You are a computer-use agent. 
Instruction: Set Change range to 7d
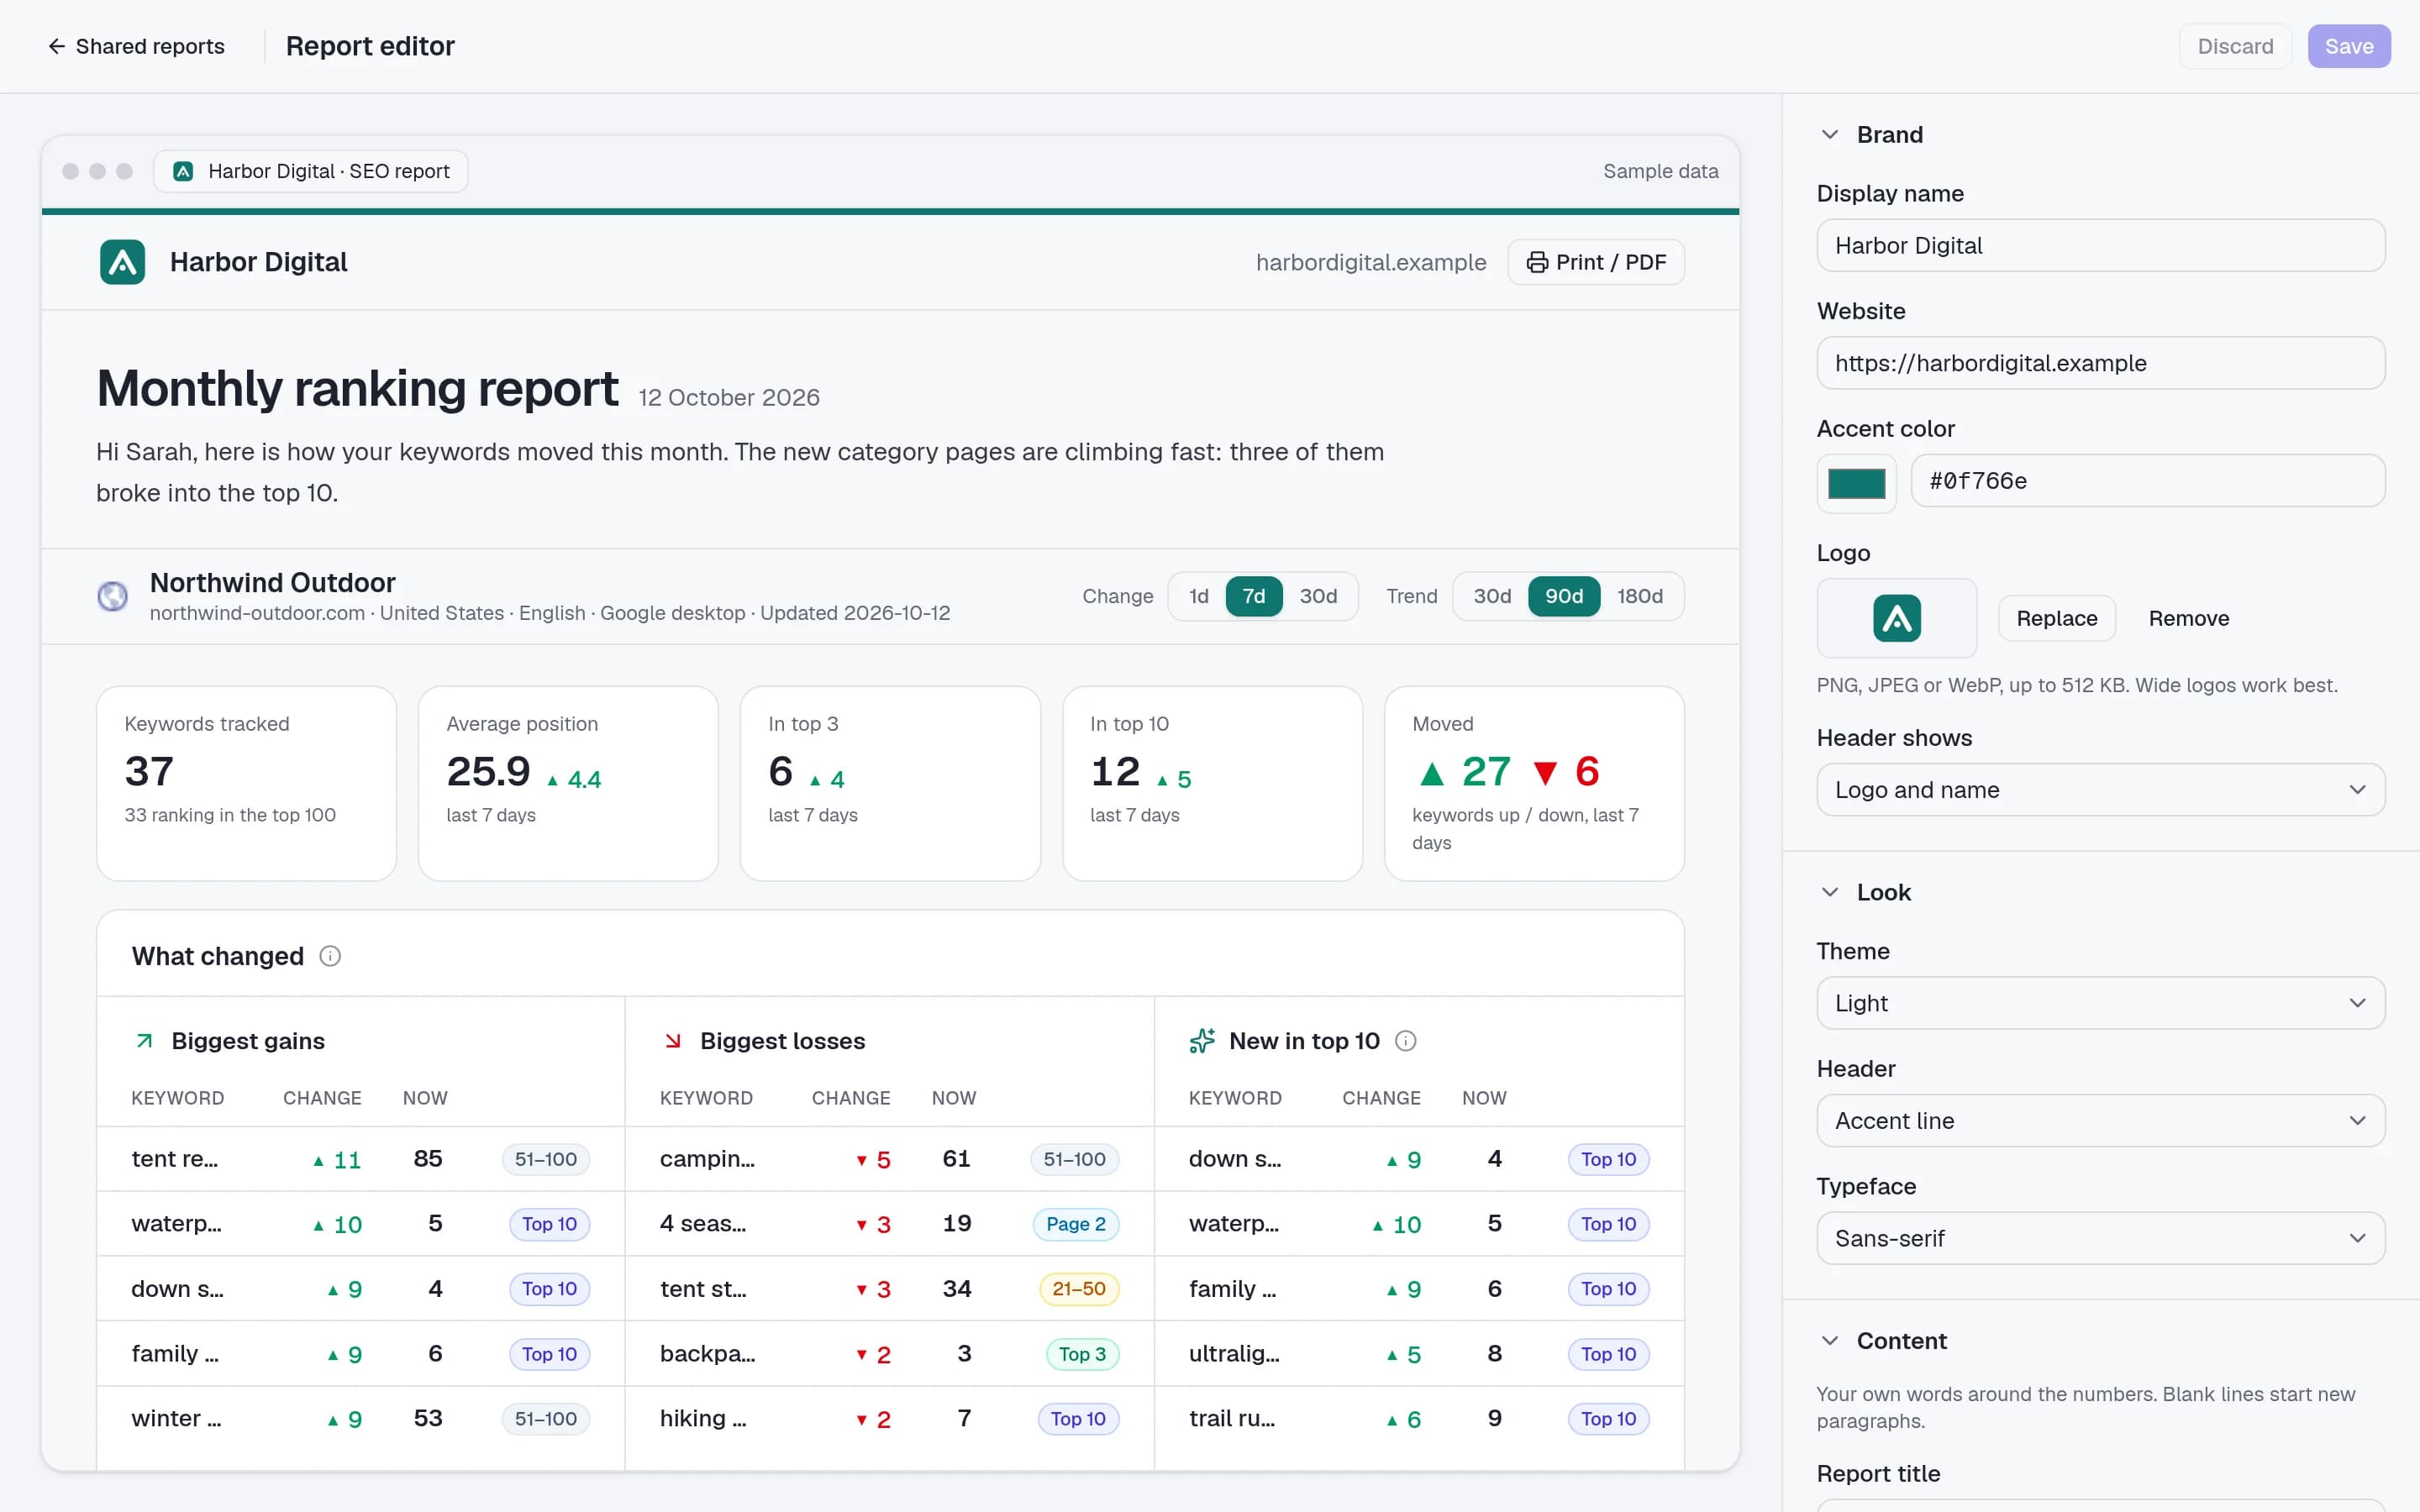point(1254,596)
